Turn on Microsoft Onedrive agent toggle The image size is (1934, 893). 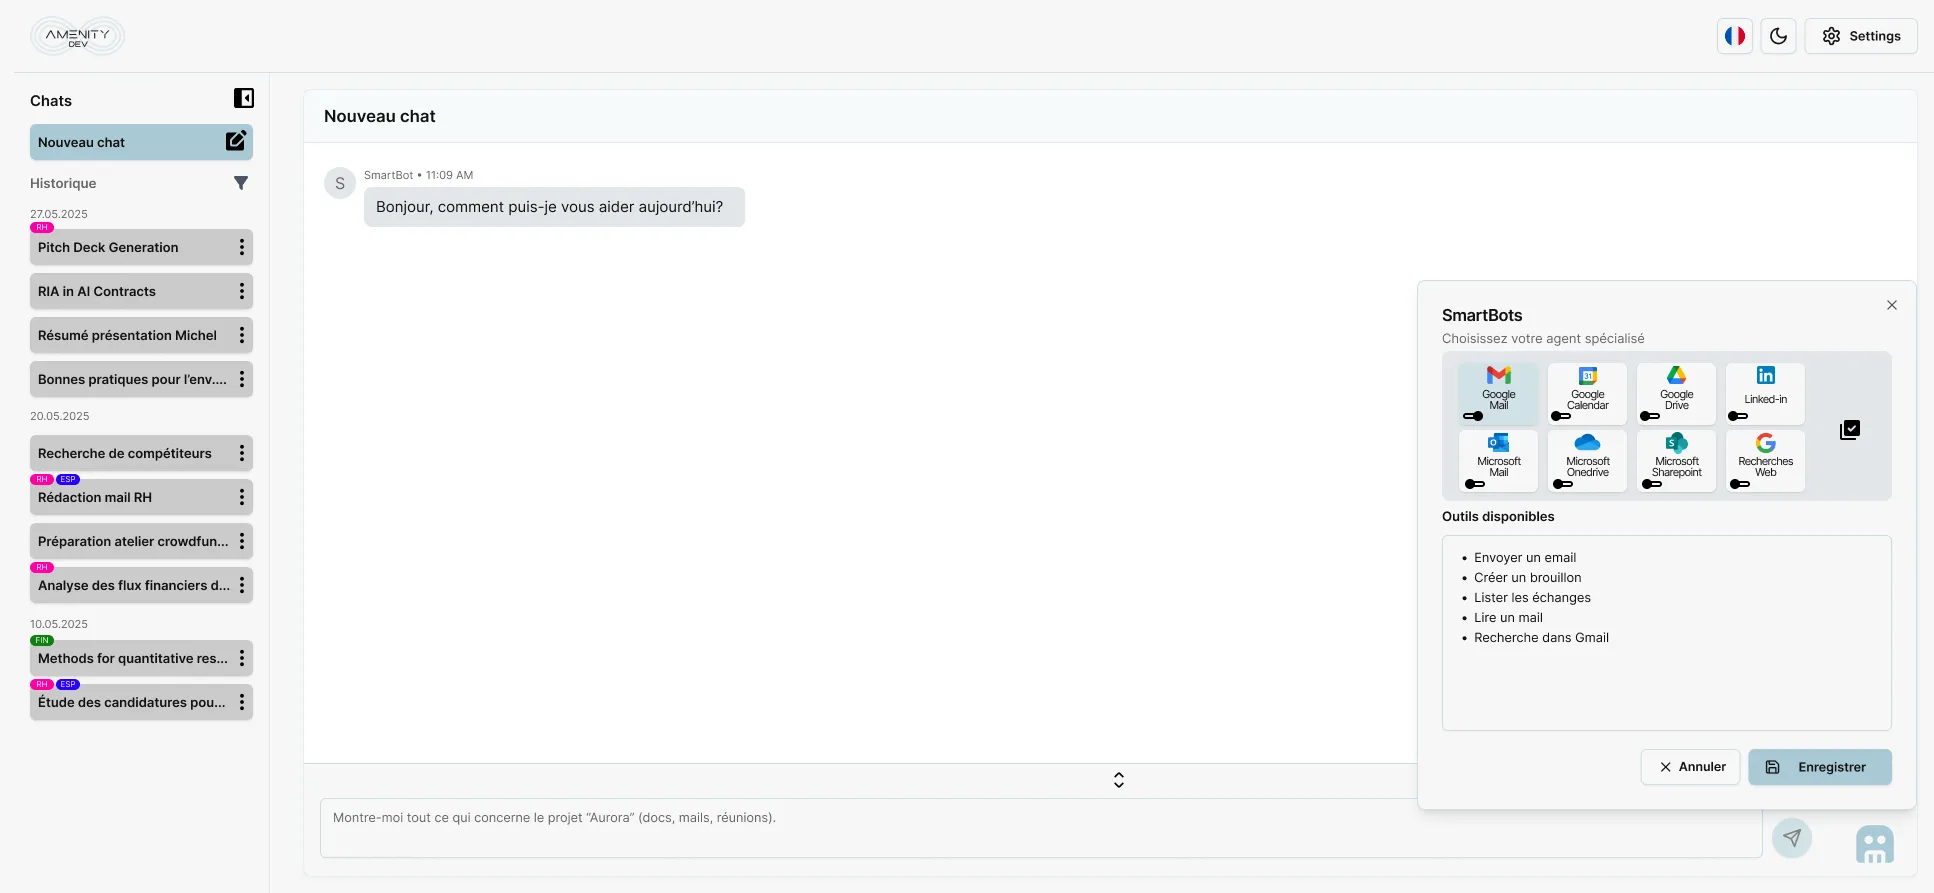1562,484
